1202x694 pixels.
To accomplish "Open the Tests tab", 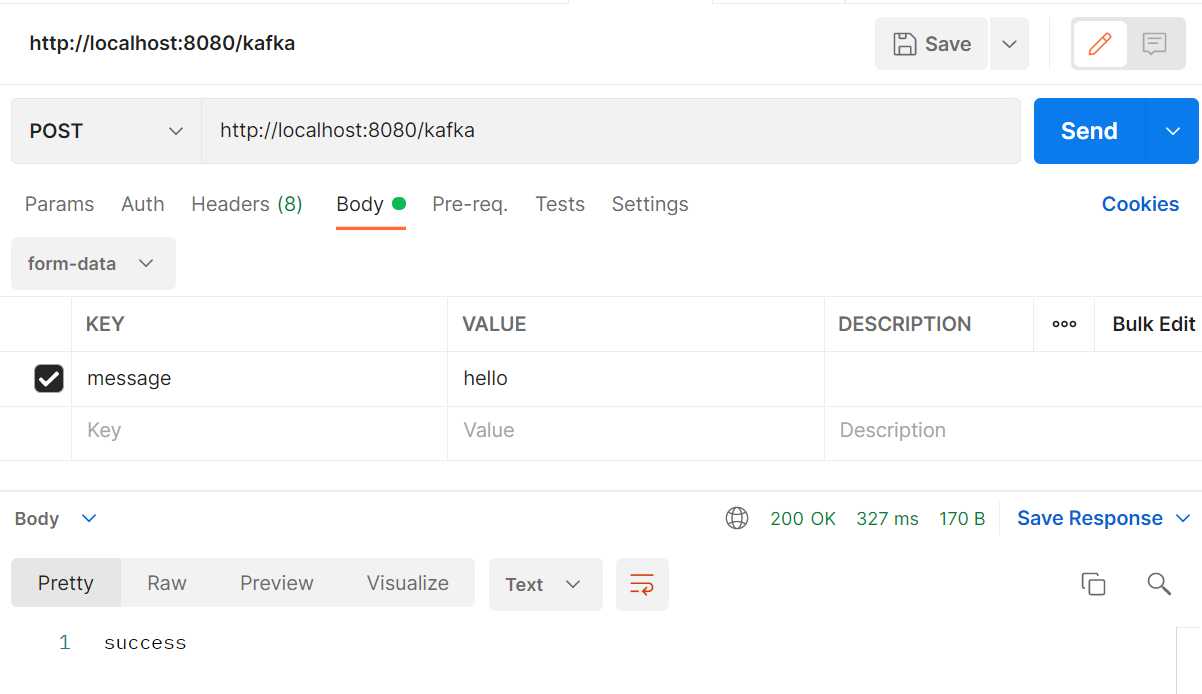I will click(x=560, y=204).
